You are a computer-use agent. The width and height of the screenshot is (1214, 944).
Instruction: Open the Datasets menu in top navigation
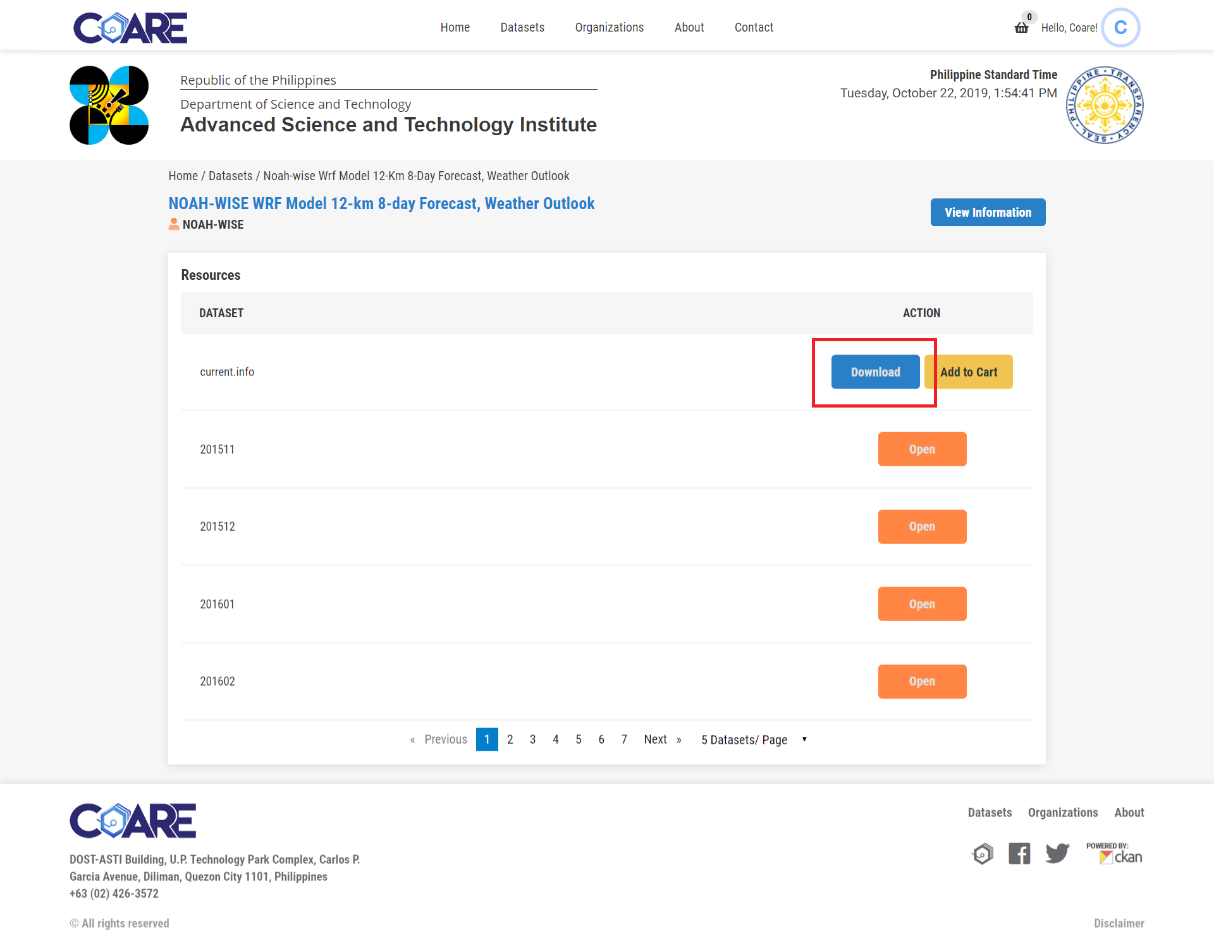[x=522, y=27]
